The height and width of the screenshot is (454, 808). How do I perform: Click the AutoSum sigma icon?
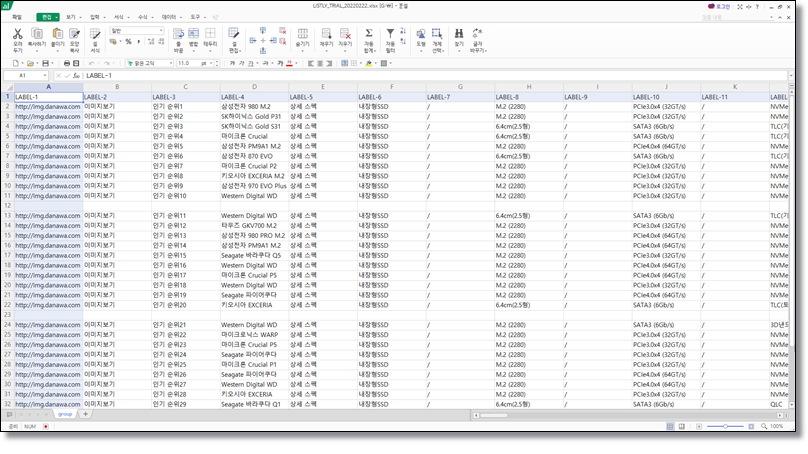pyautogui.click(x=369, y=33)
